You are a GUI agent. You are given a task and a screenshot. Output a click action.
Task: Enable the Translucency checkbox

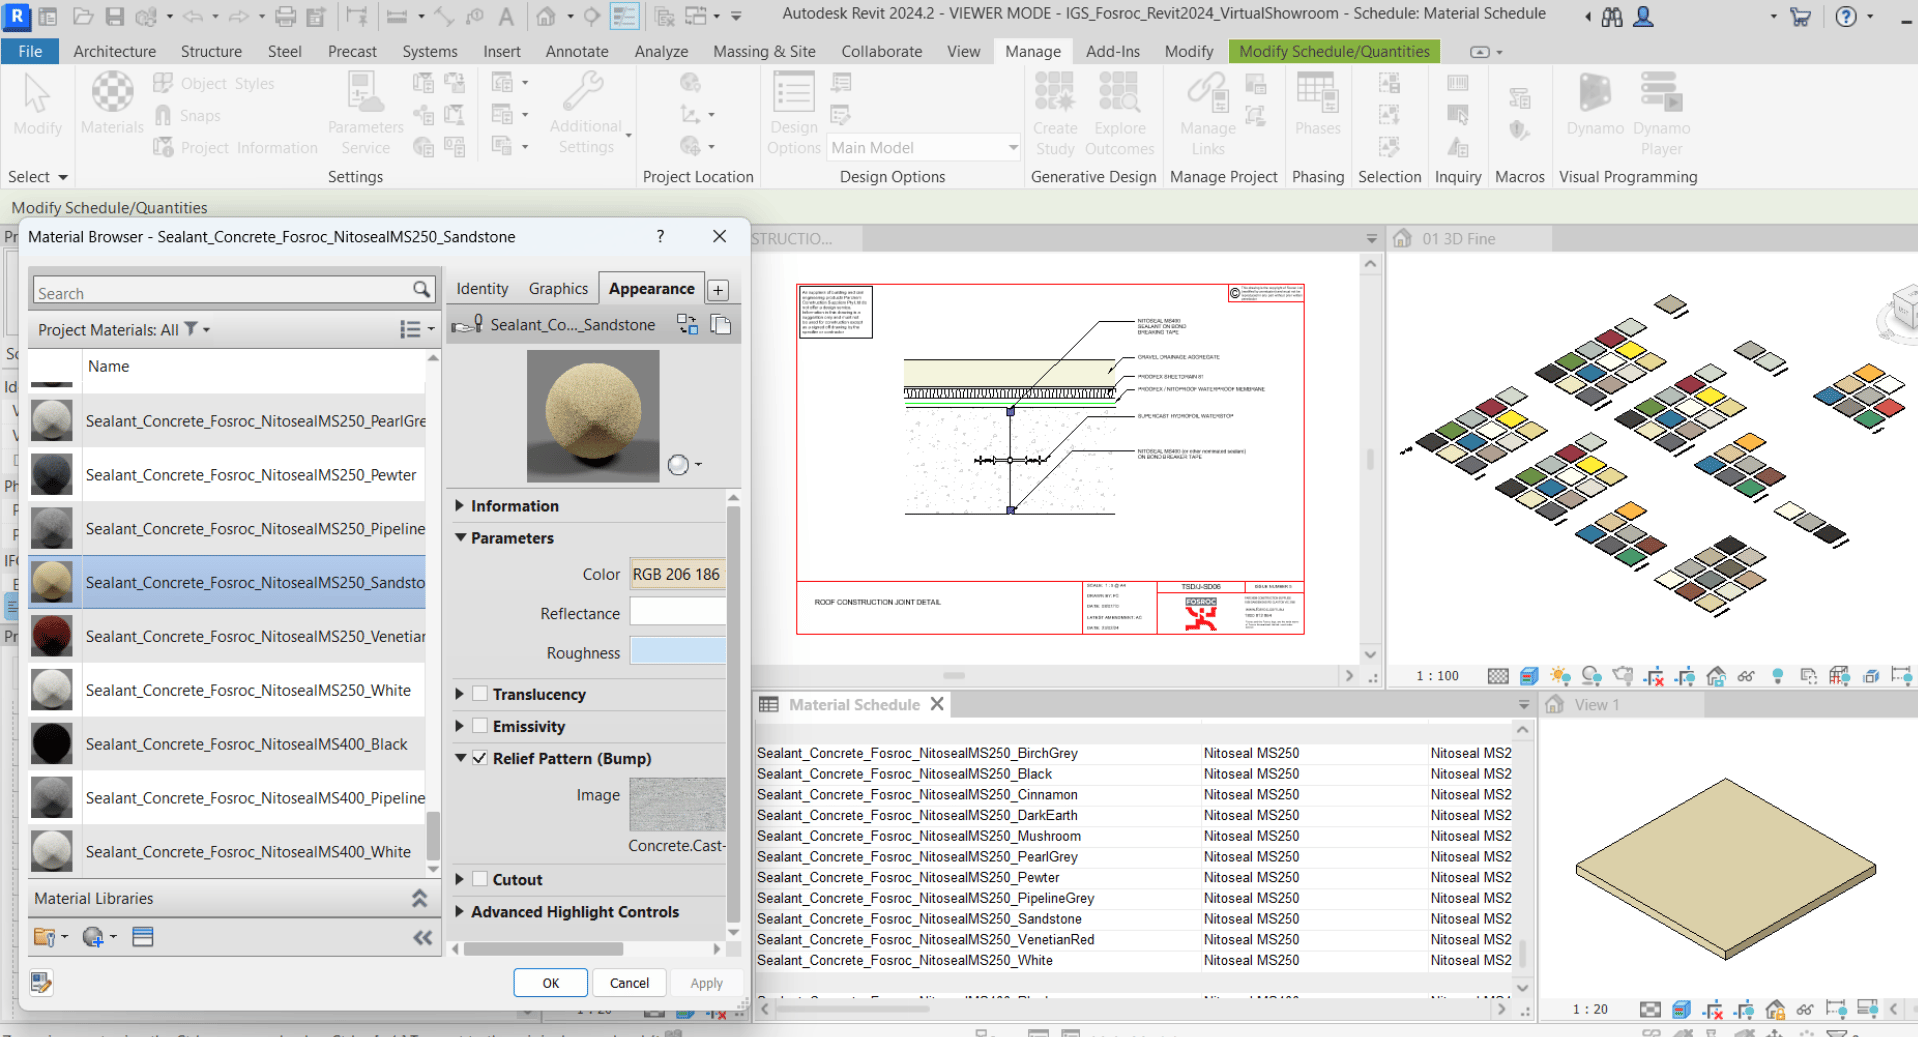pos(480,694)
